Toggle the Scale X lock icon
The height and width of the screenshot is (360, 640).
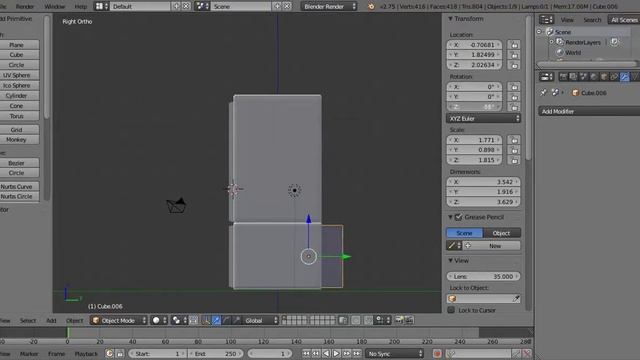(x=514, y=140)
